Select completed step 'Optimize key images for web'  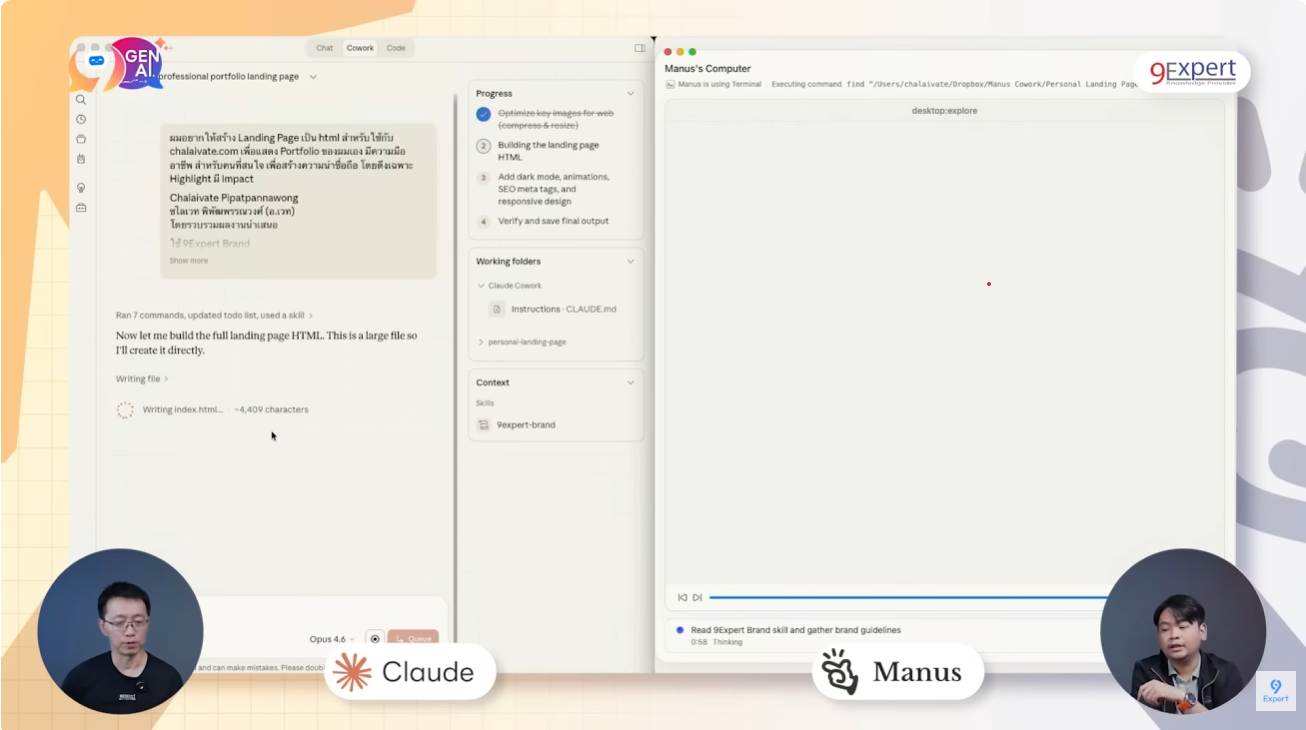[x=556, y=119]
